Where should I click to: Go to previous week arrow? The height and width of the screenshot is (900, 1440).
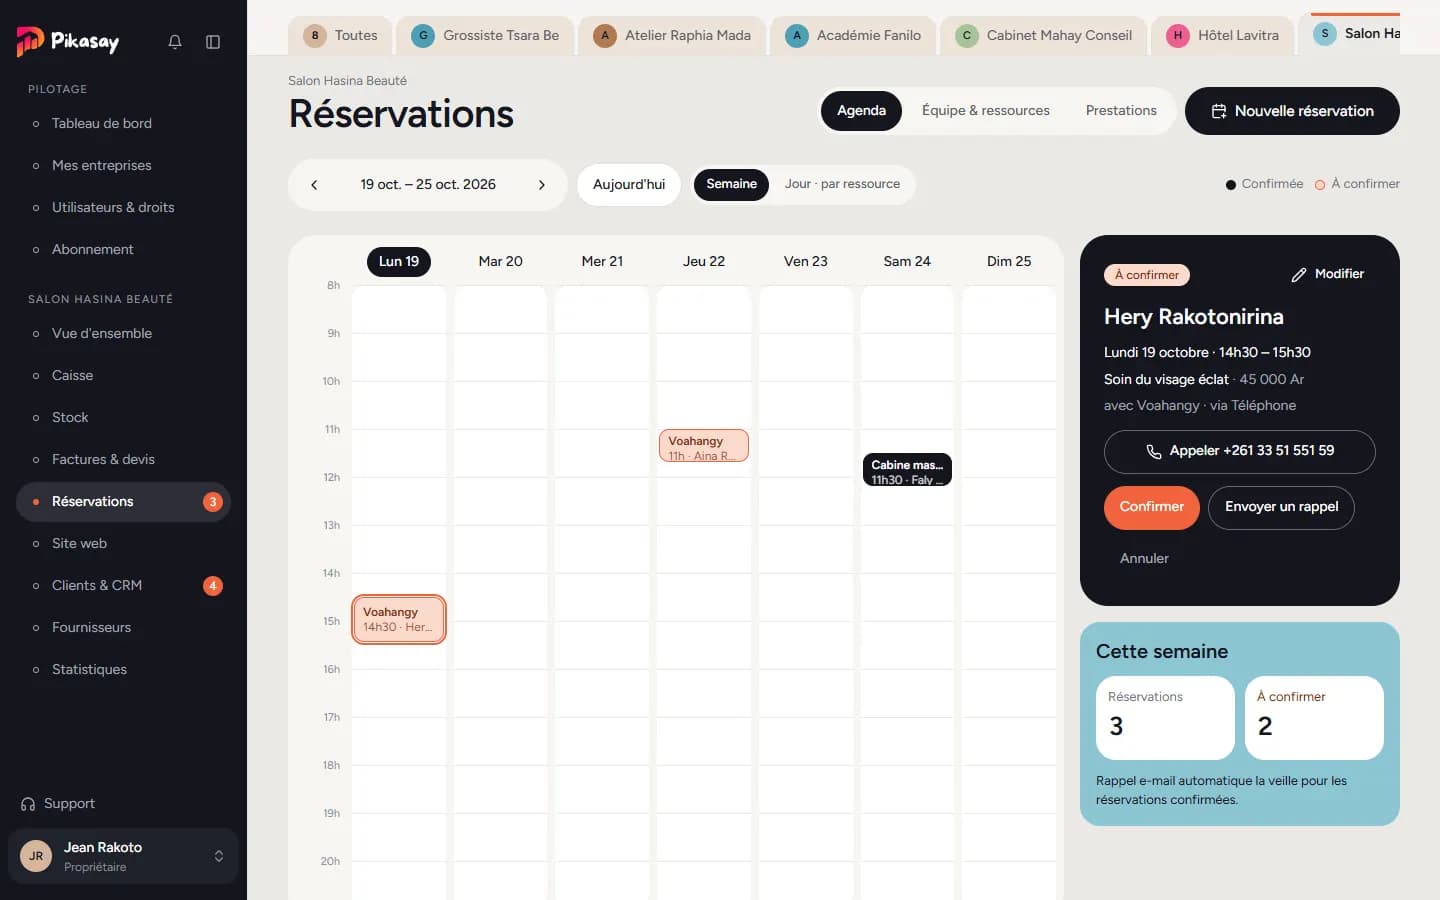pyautogui.click(x=314, y=185)
